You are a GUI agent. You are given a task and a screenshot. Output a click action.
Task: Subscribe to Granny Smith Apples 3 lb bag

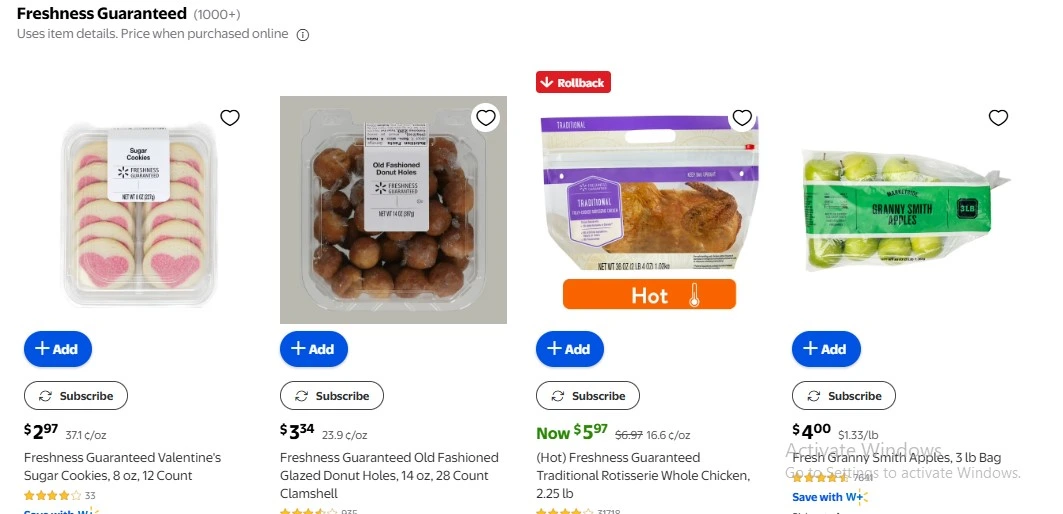pos(844,396)
